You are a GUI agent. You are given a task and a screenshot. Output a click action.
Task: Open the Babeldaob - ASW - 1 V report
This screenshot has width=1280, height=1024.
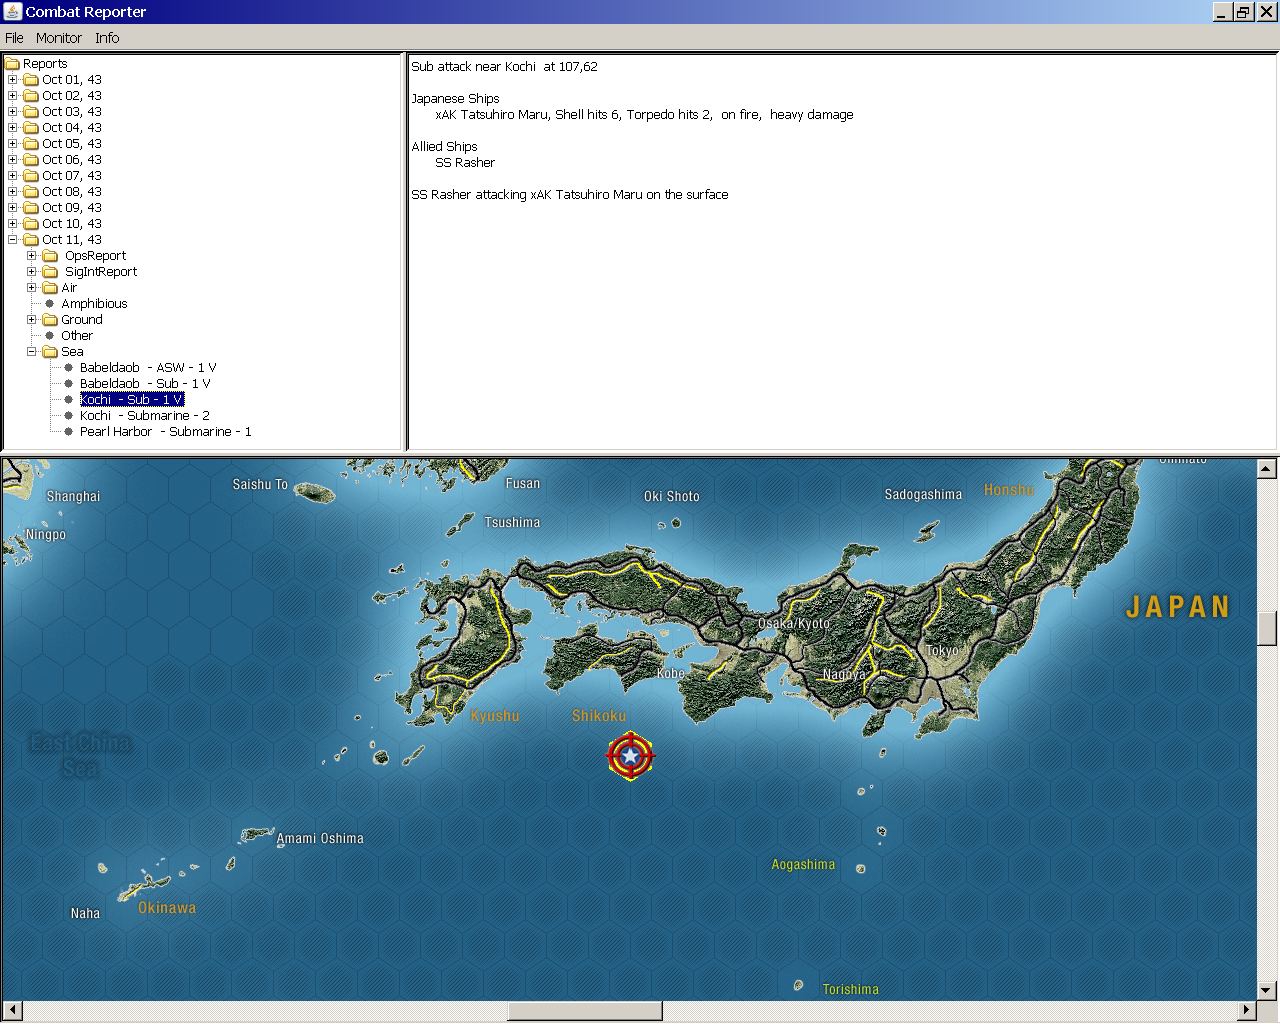pos(148,368)
